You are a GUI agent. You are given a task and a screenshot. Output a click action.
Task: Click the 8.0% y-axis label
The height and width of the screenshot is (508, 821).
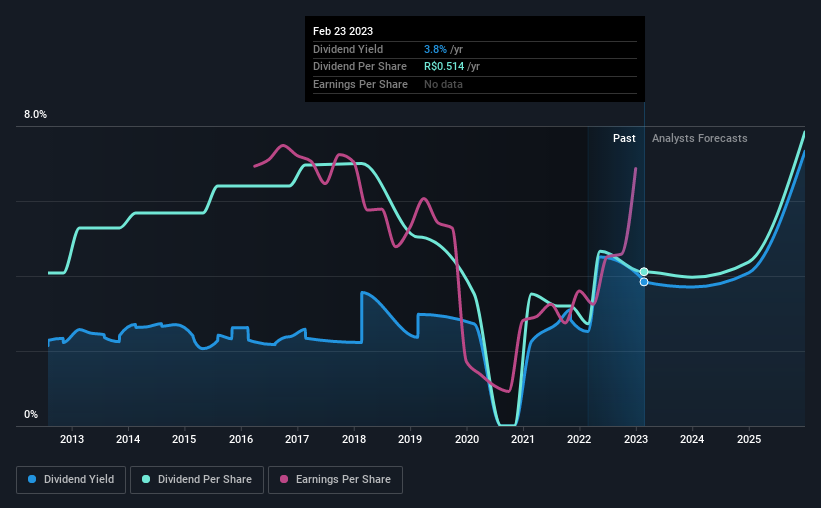point(35,115)
